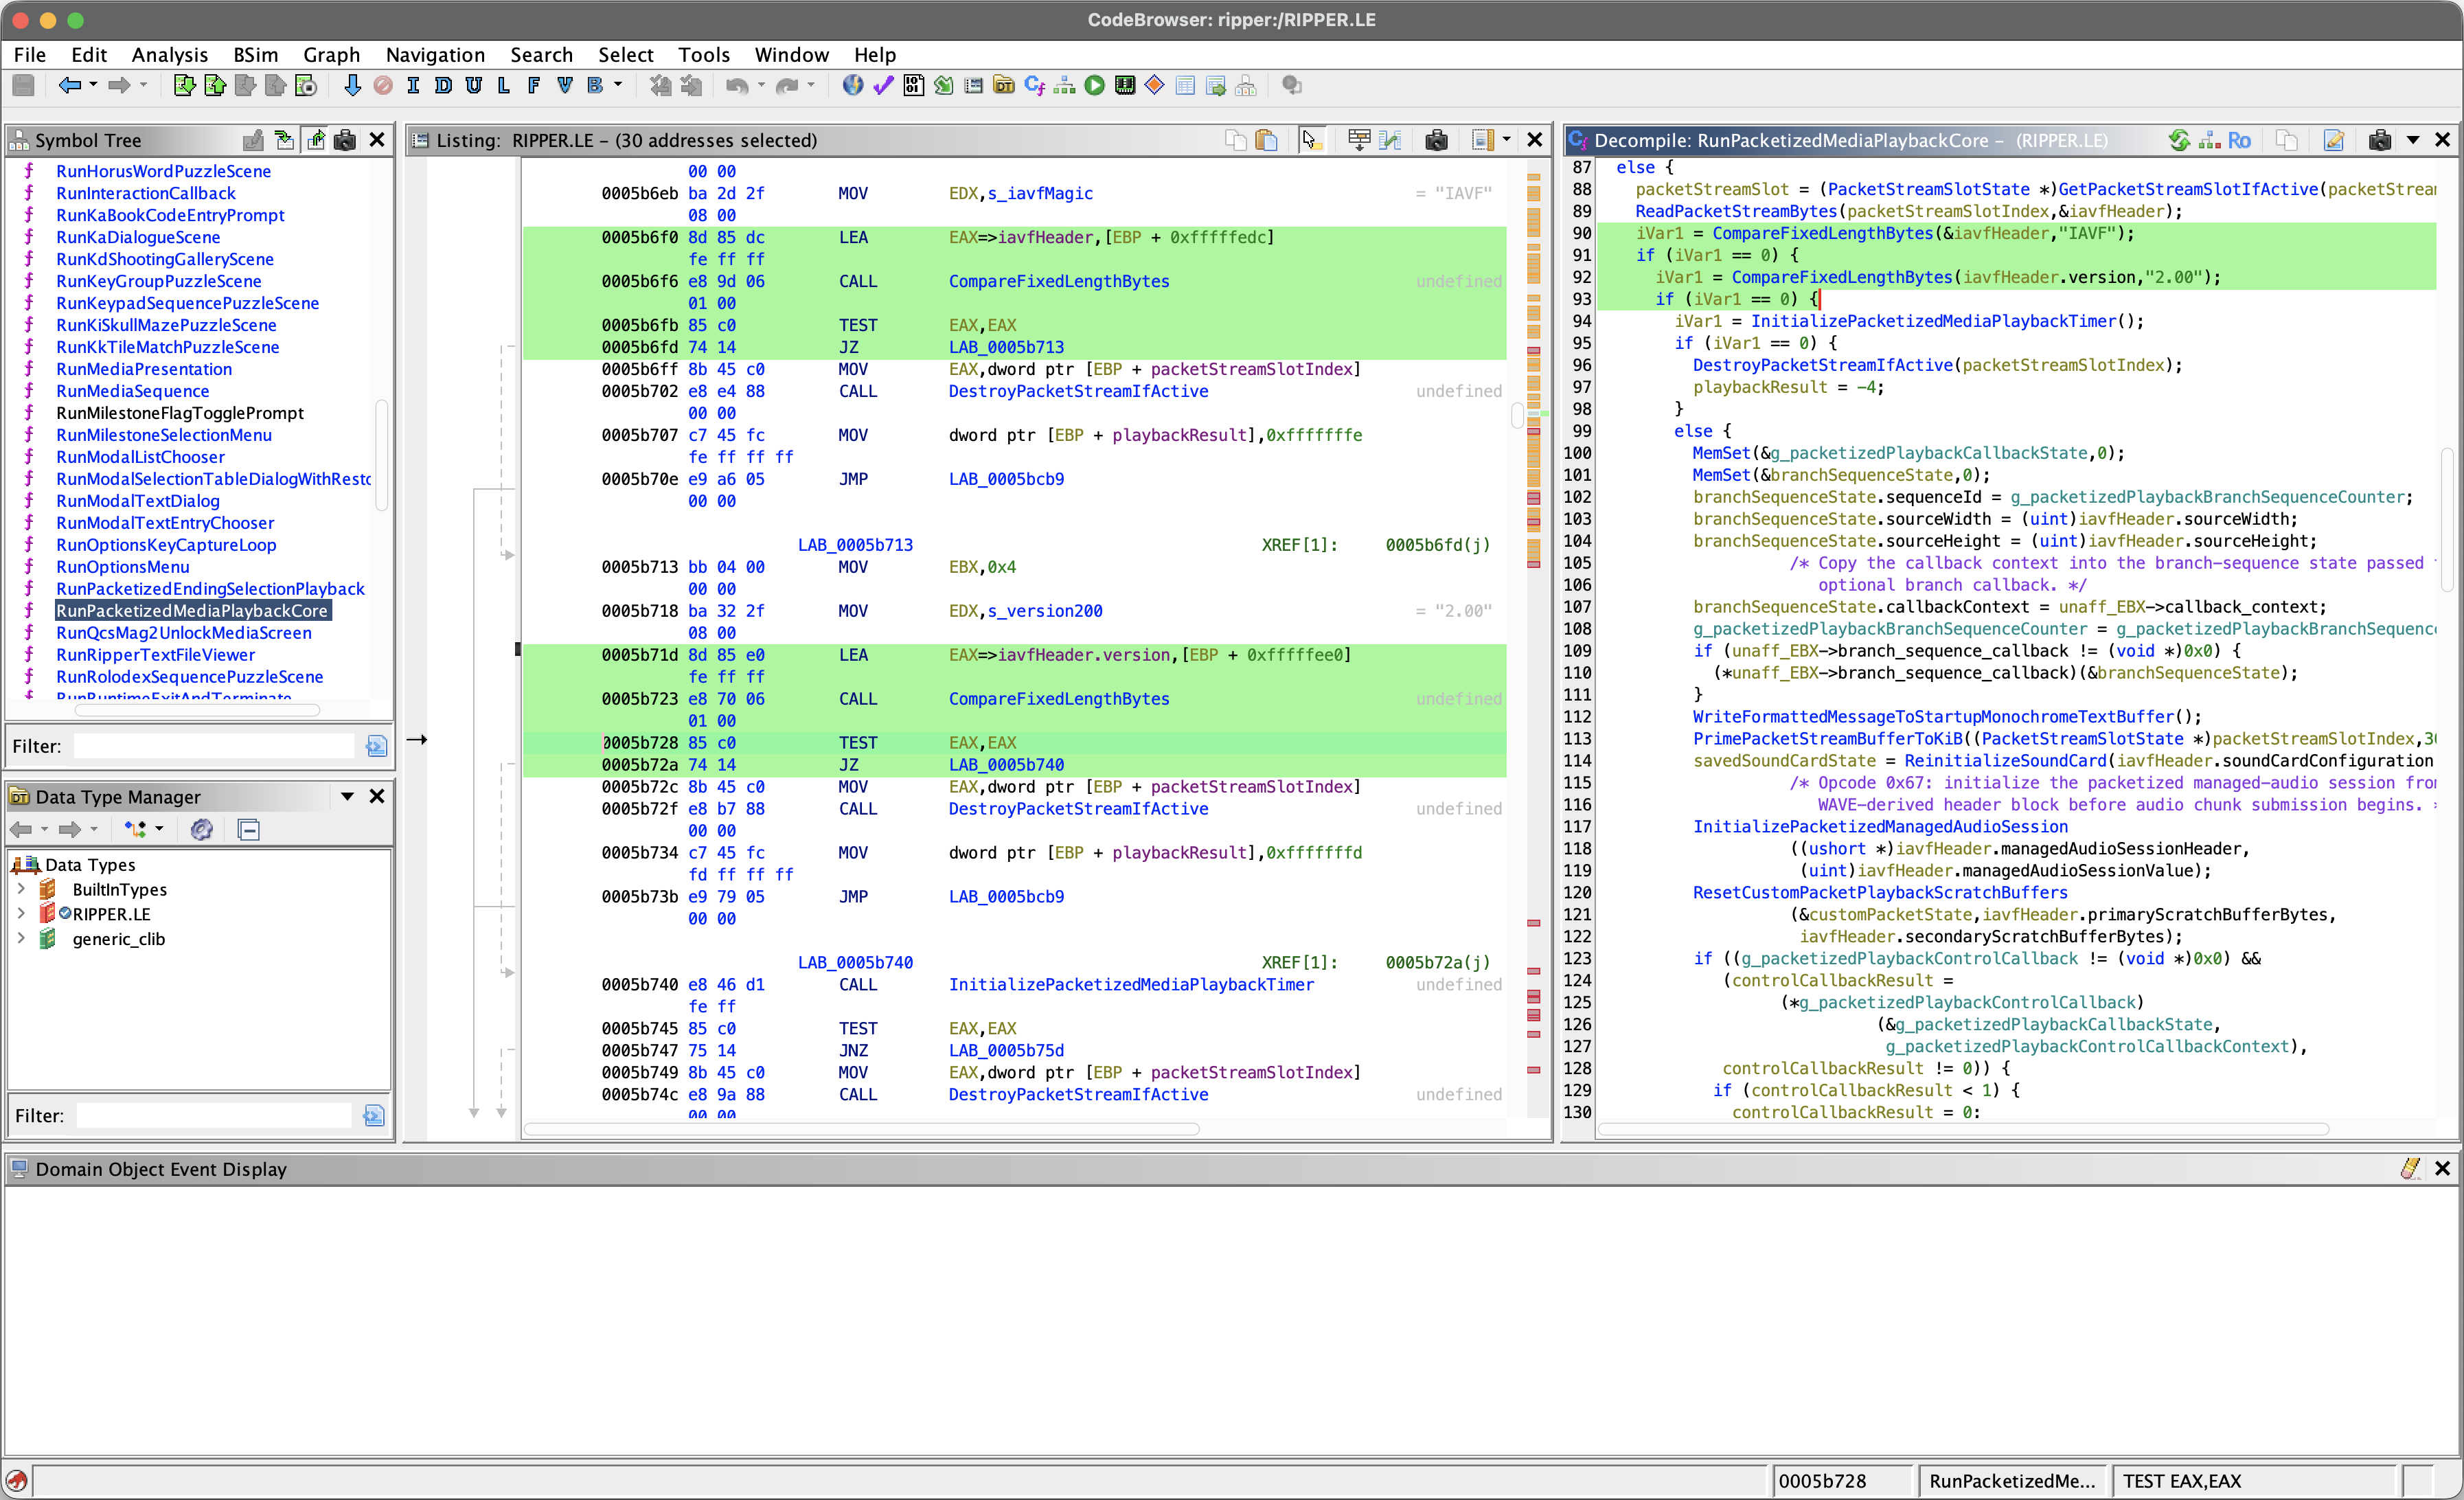Jump to next non-function with the V icon
Image resolution: width=2464 pixels, height=1500 pixels.
click(x=565, y=86)
